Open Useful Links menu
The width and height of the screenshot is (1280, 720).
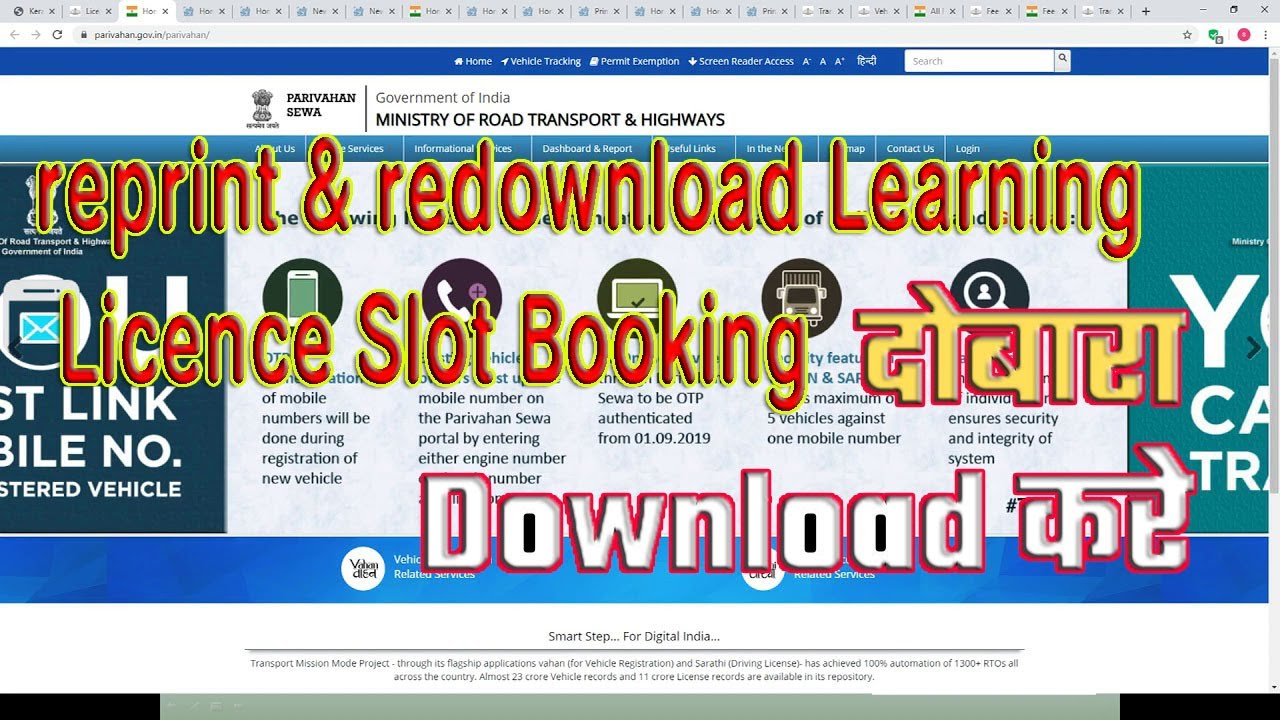(x=690, y=148)
